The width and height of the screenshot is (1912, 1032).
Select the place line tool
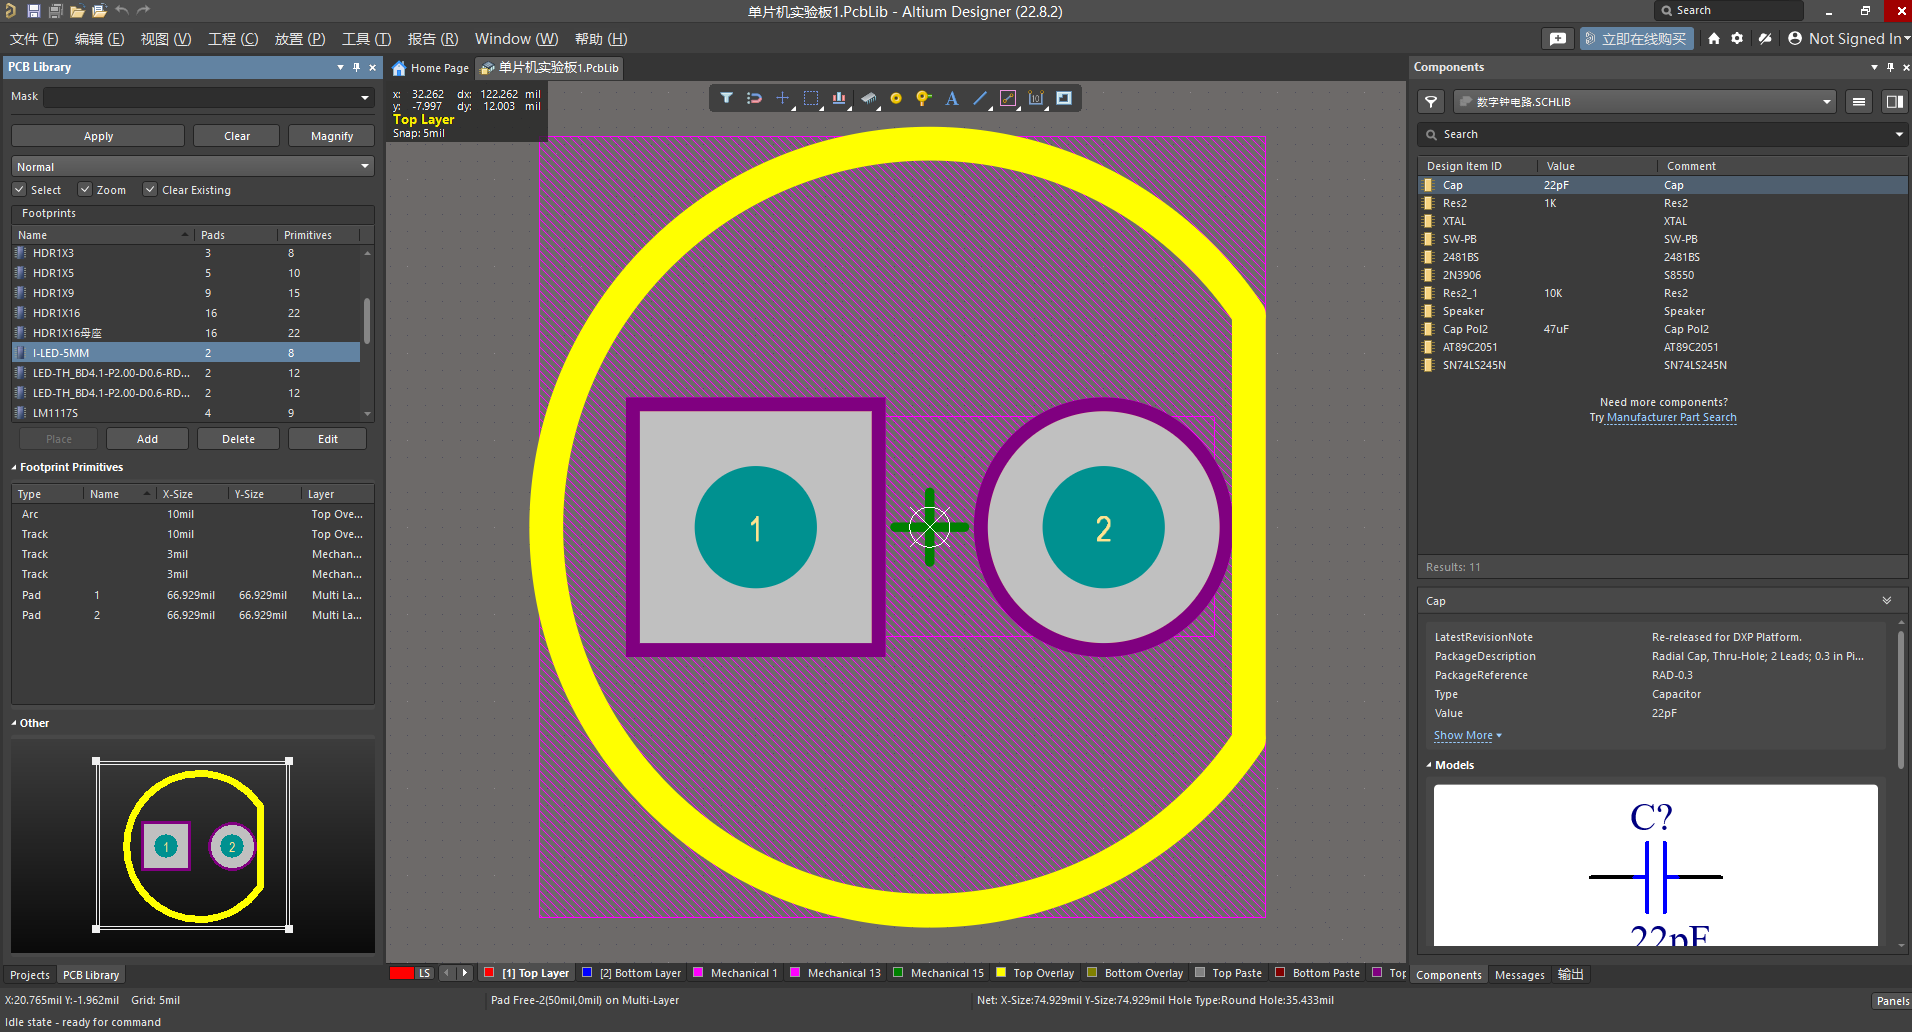[x=980, y=98]
